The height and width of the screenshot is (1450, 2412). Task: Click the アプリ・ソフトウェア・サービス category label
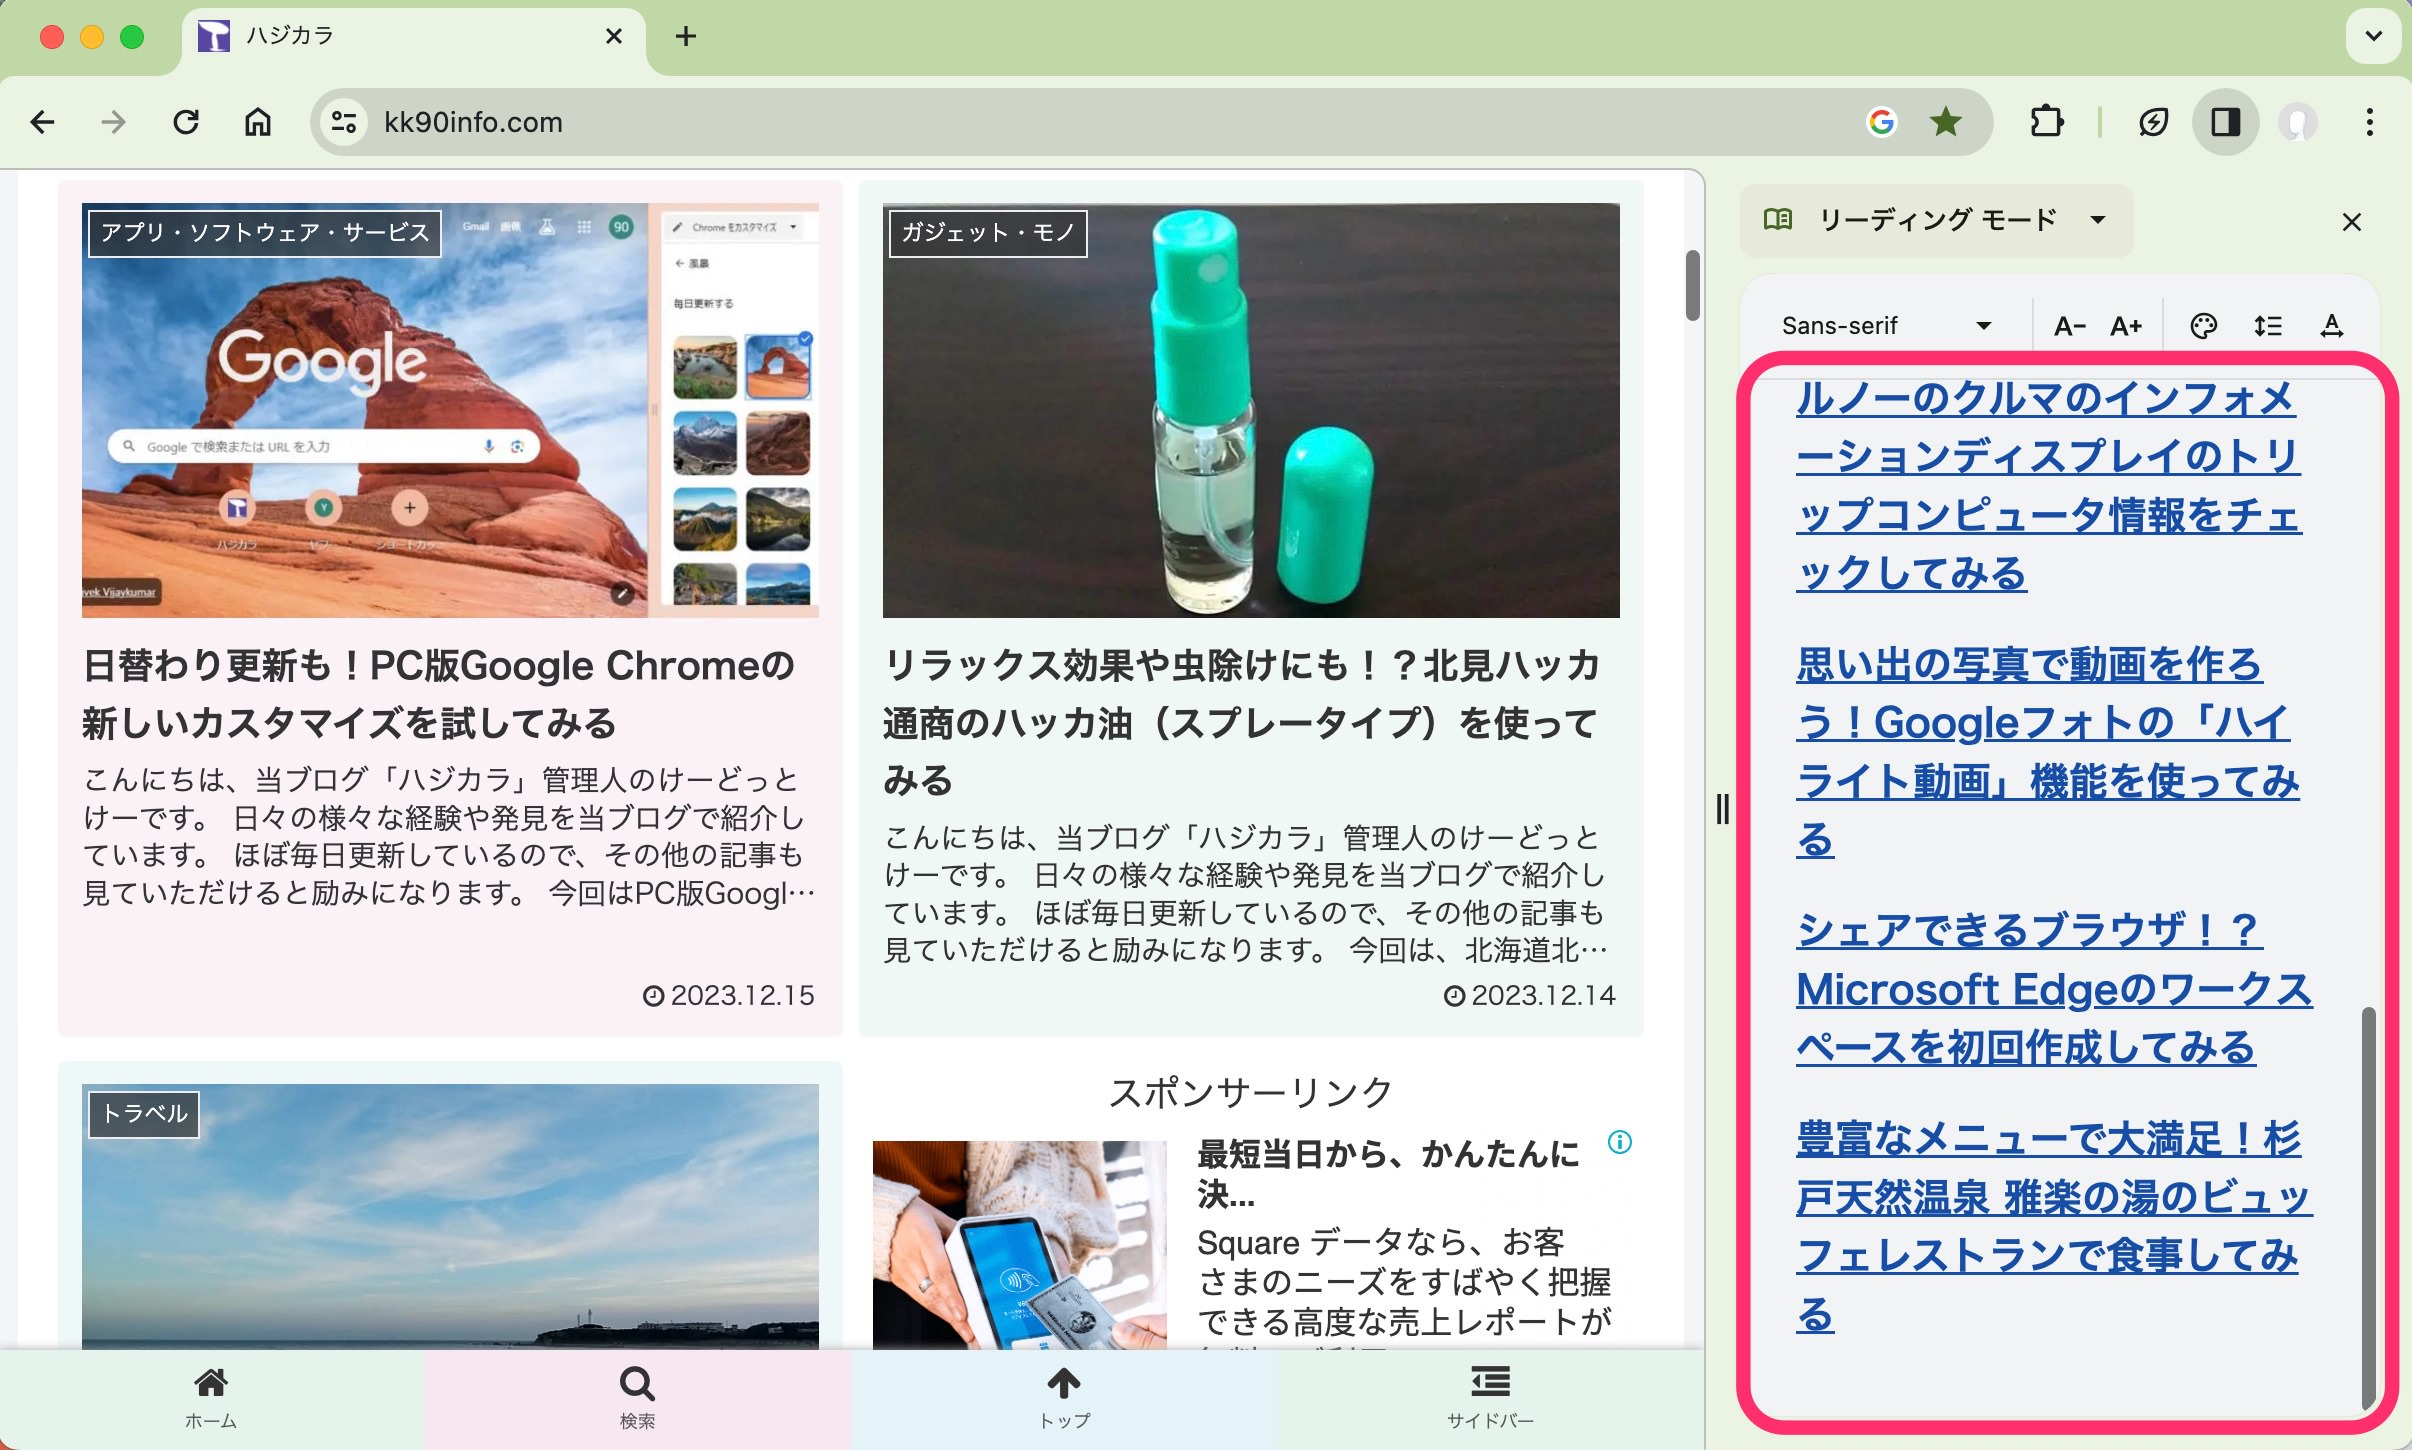[x=264, y=233]
